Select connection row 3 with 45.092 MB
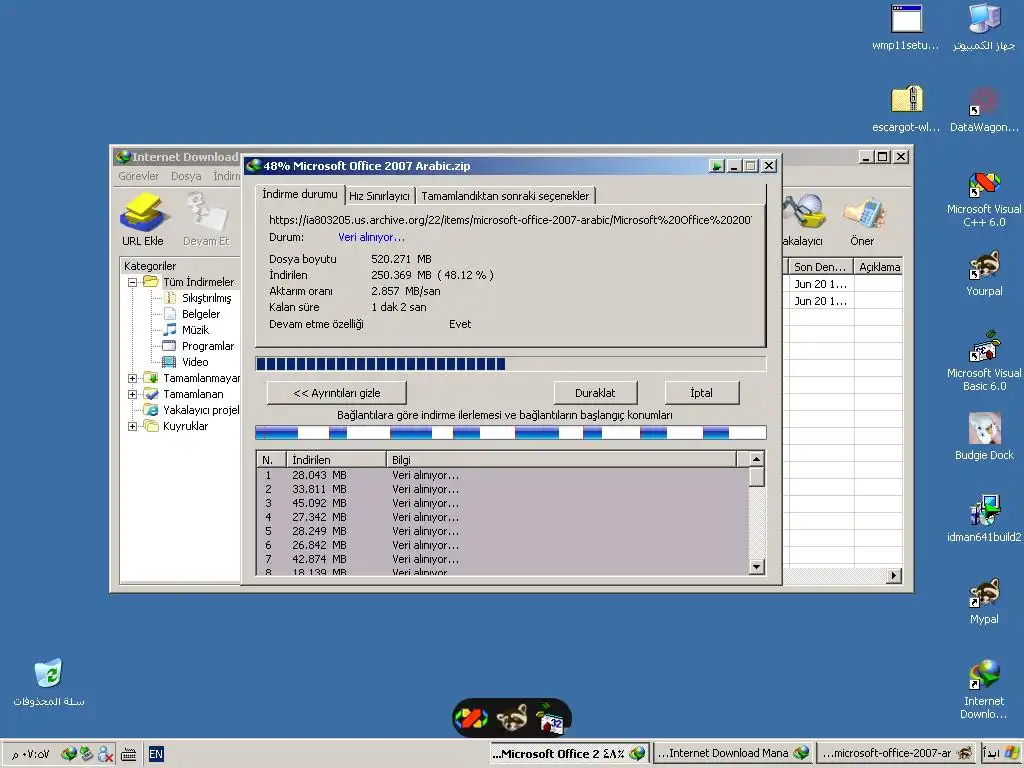The image size is (1024, 768). point(502,504)
